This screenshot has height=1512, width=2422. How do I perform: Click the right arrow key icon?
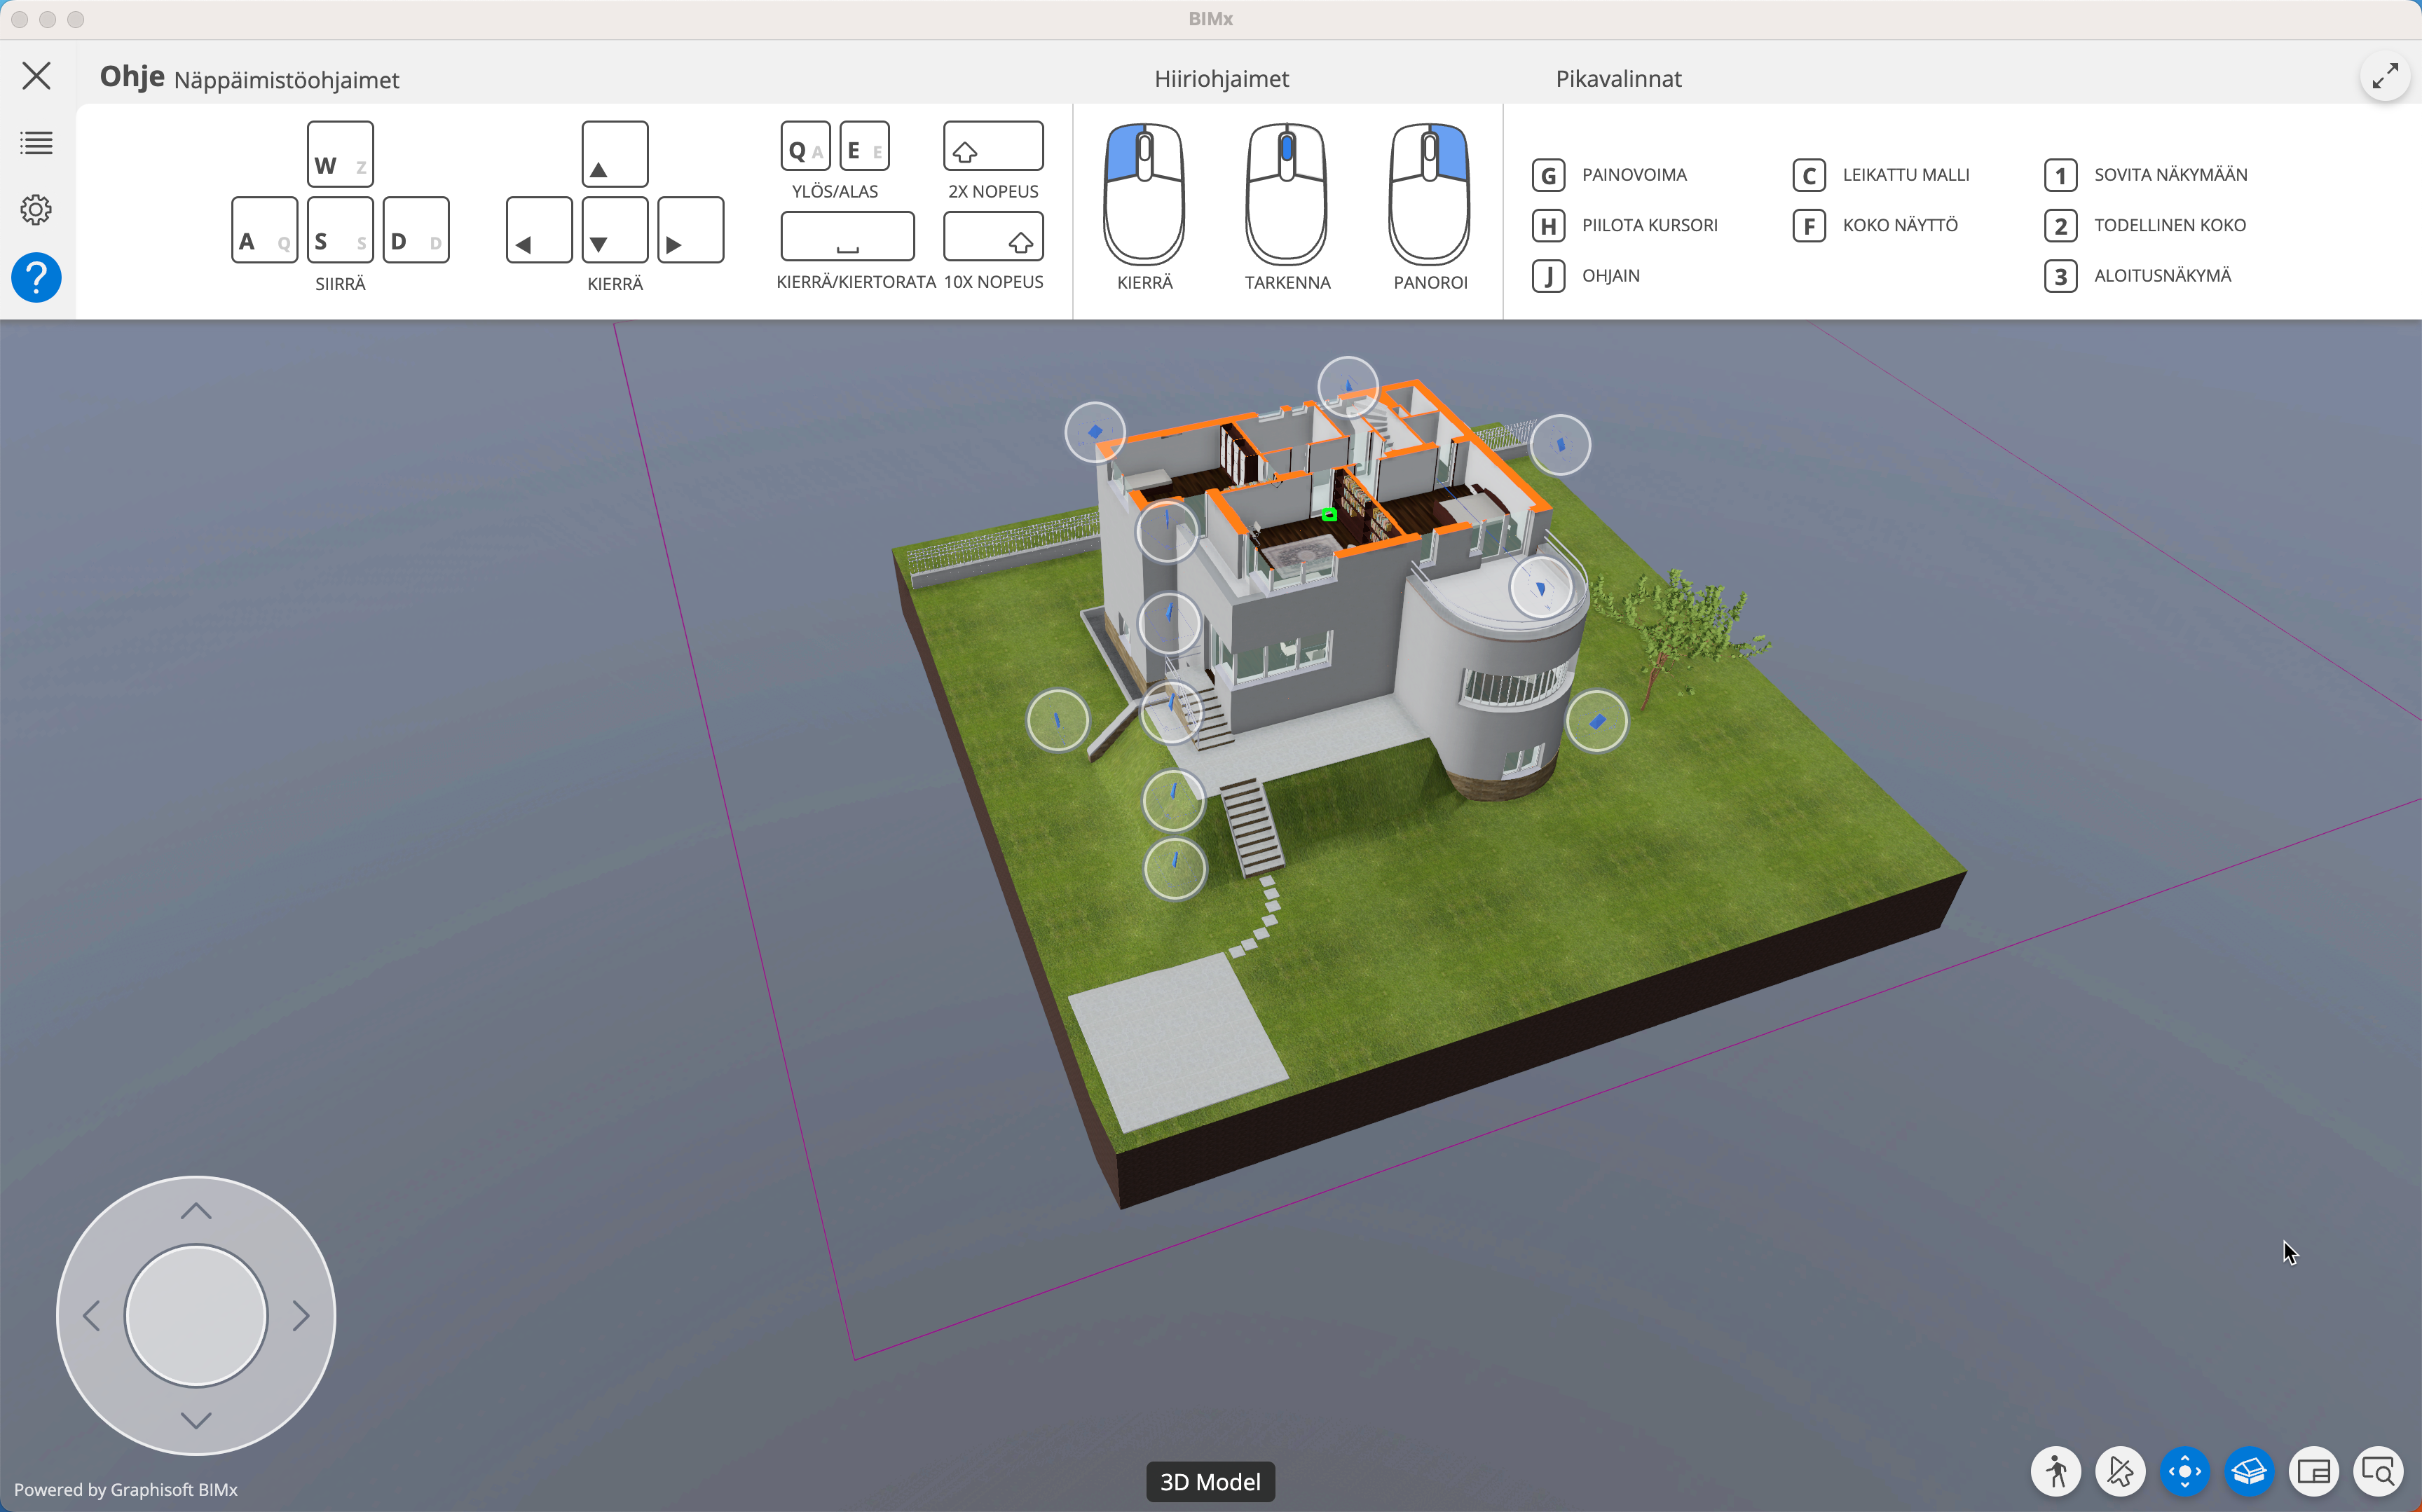click(x=691, y=230)
